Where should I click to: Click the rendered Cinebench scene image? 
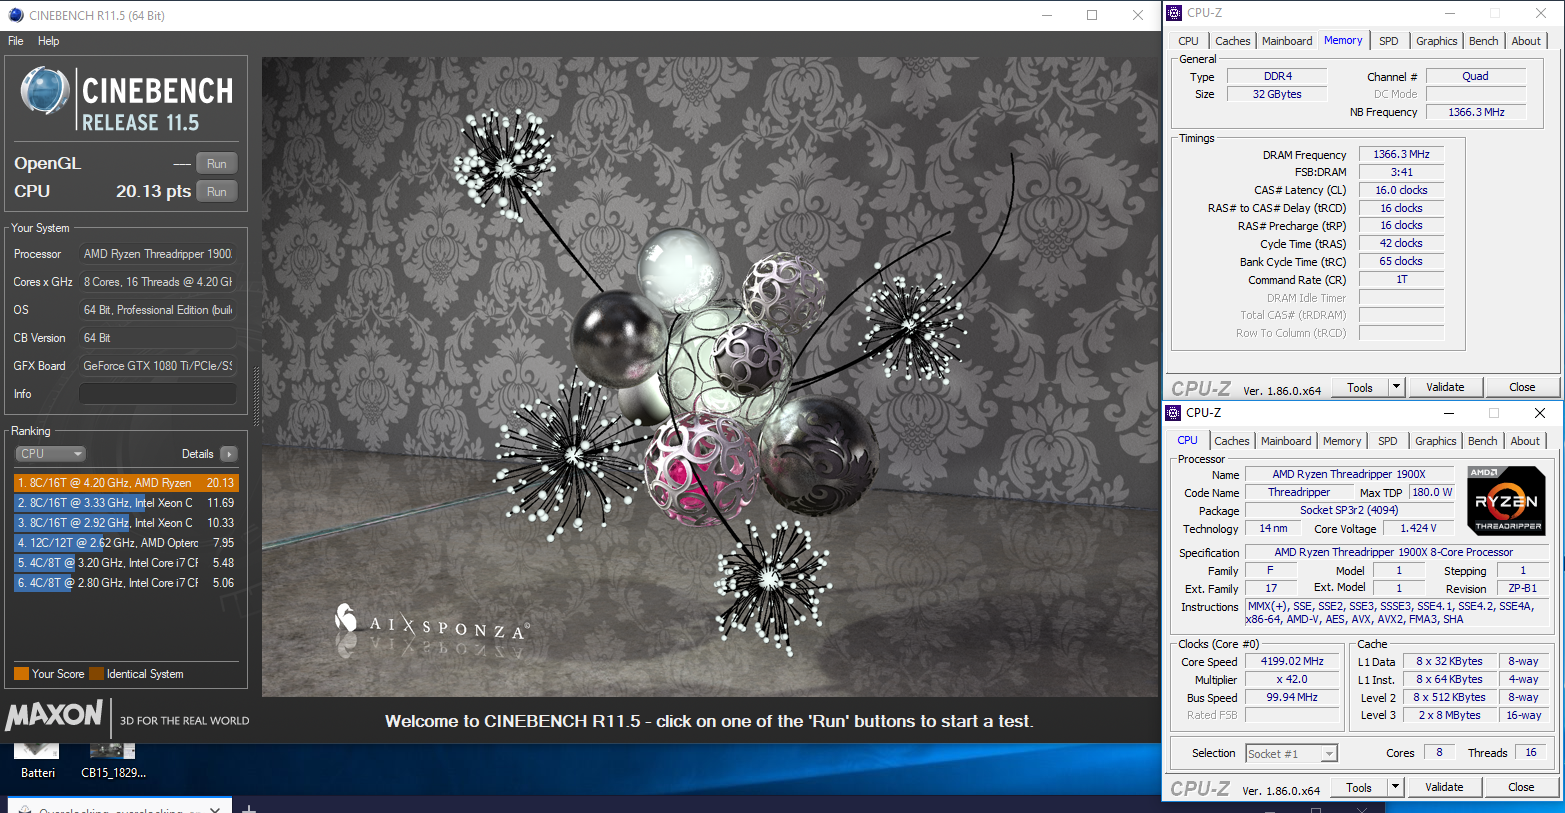710,377
